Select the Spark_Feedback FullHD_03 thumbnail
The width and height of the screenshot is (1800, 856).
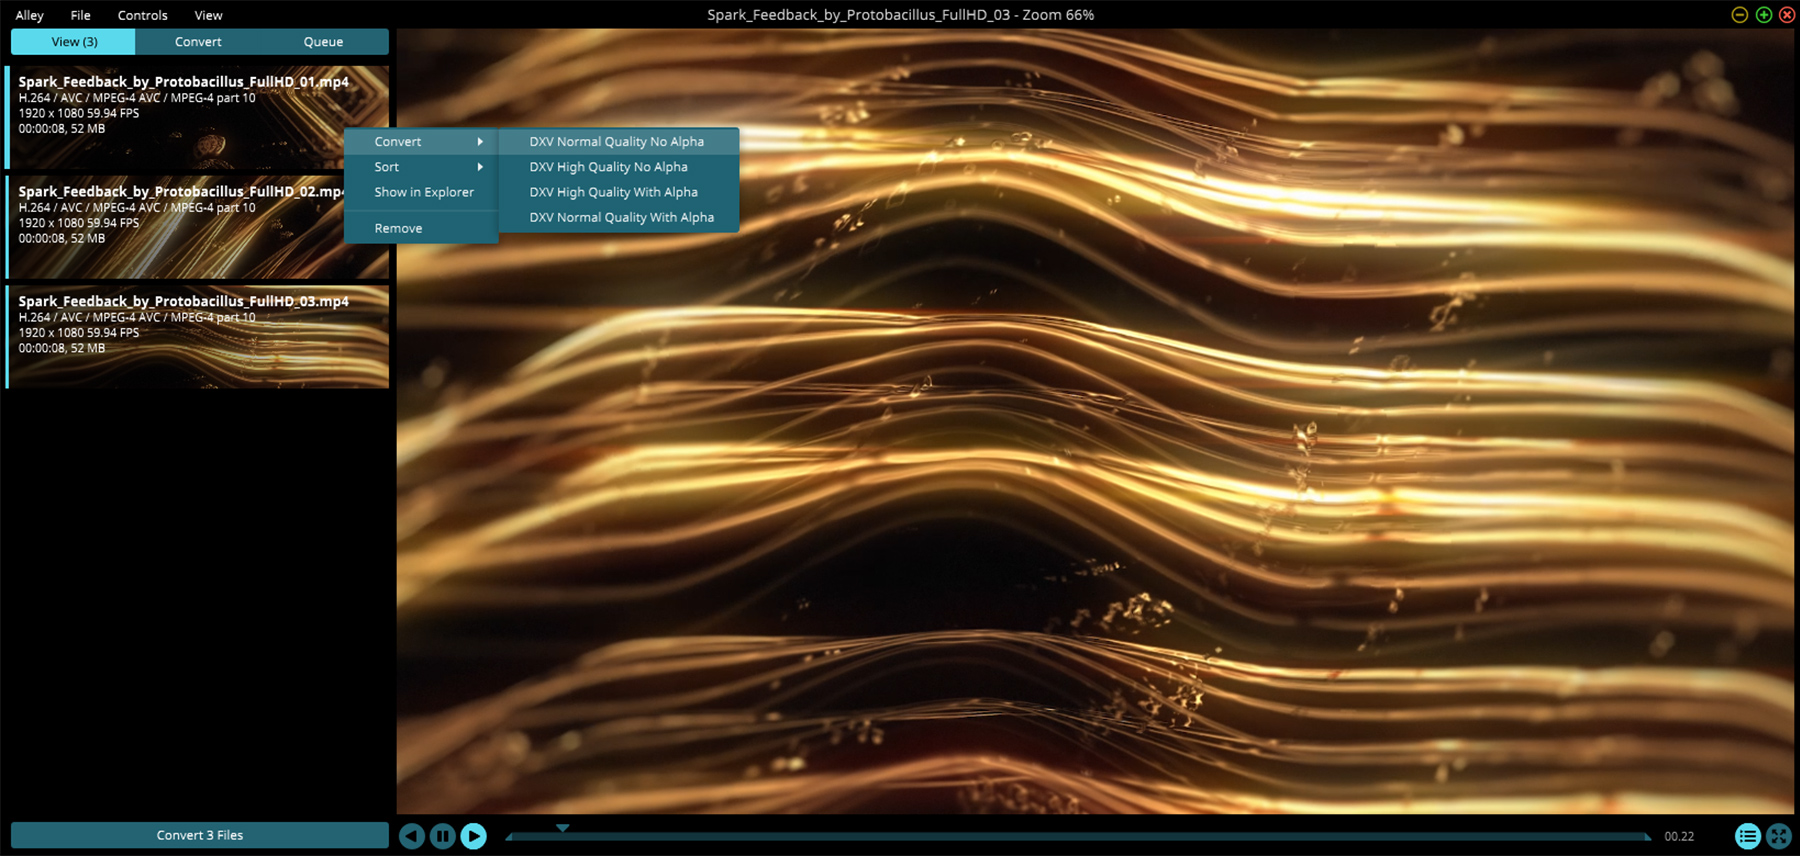coord(198,338)
